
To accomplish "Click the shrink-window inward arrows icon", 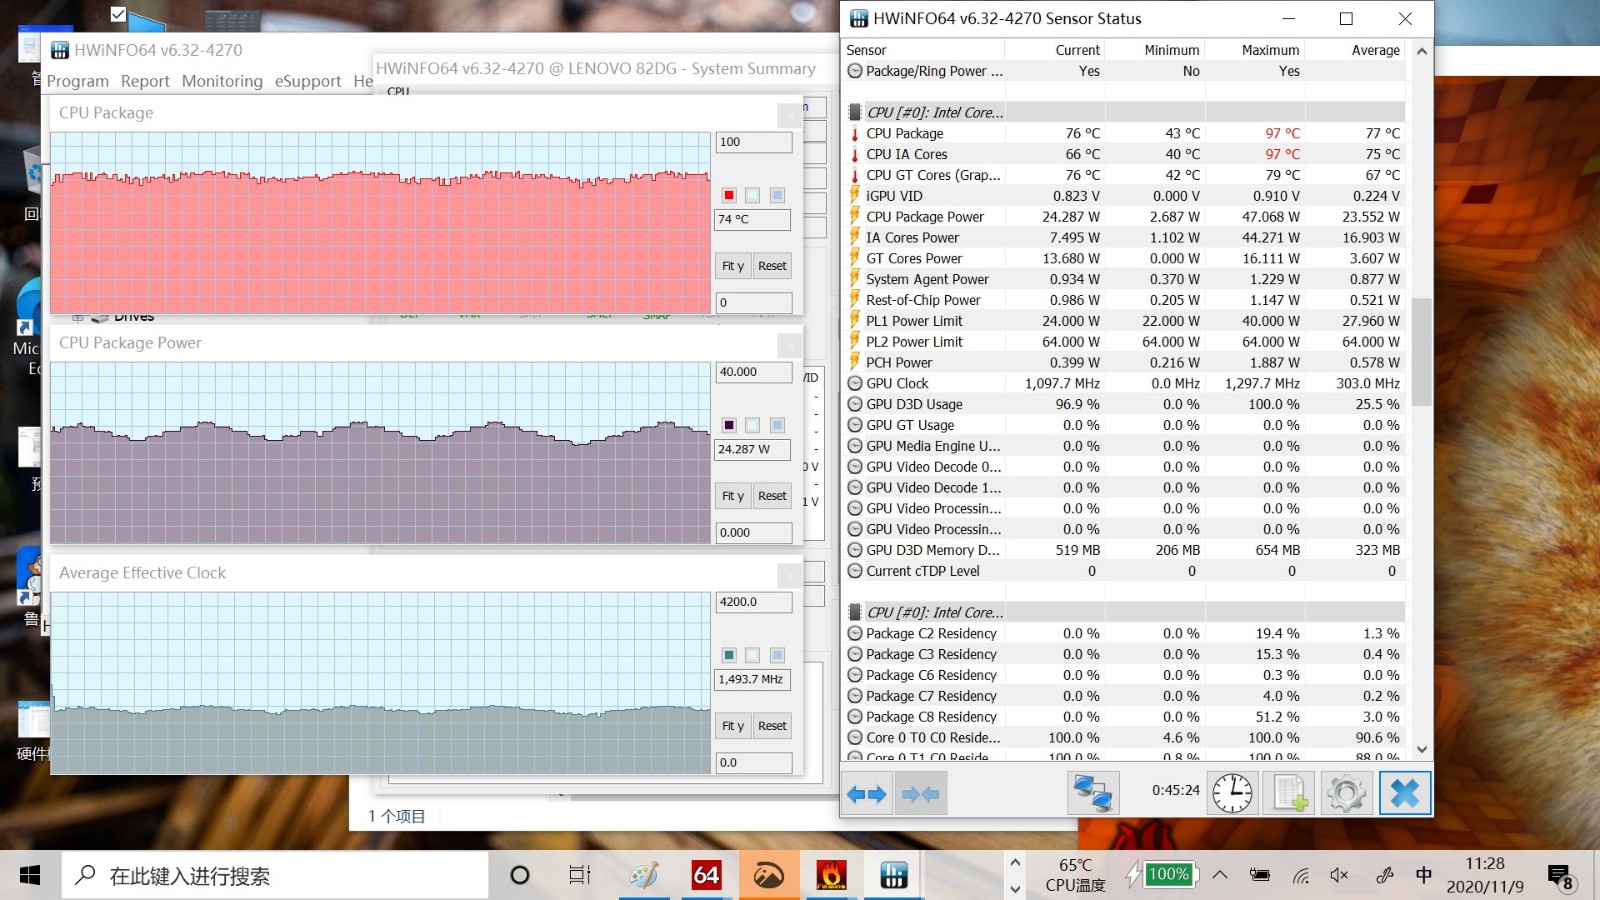I will [921, 794].
